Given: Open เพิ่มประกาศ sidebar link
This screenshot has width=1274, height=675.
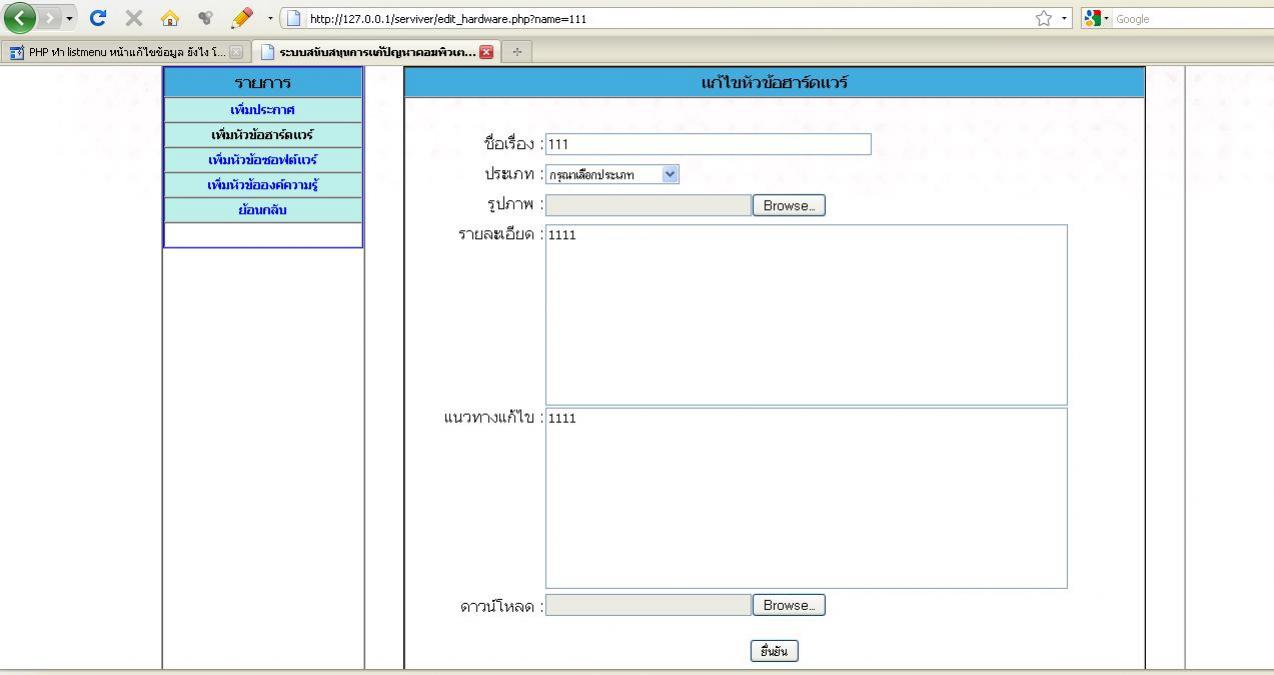Looking at the screenshot, I should [x=263, y=109].
